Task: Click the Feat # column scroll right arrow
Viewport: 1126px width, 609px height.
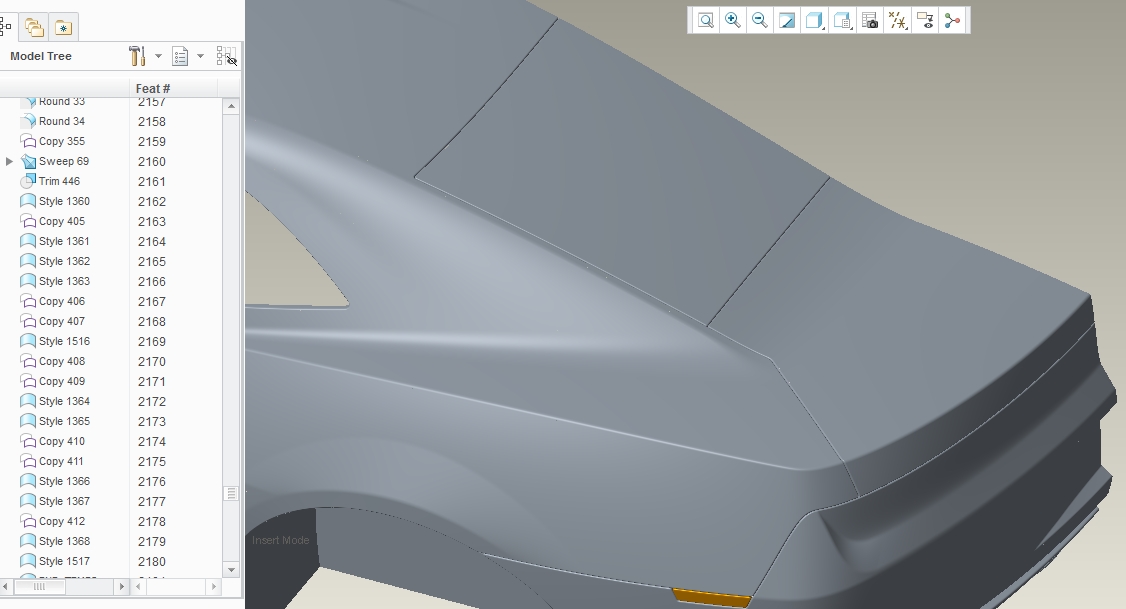Action: click(x=213, y=587)
